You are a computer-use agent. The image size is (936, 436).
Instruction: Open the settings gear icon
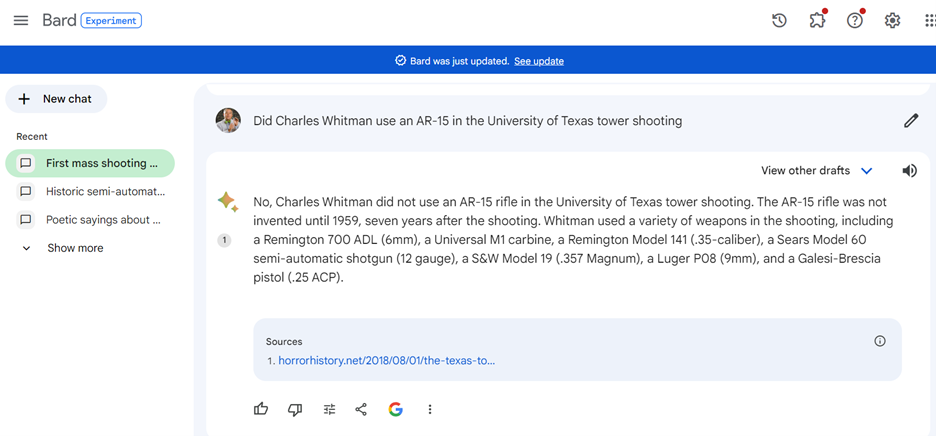892,20
